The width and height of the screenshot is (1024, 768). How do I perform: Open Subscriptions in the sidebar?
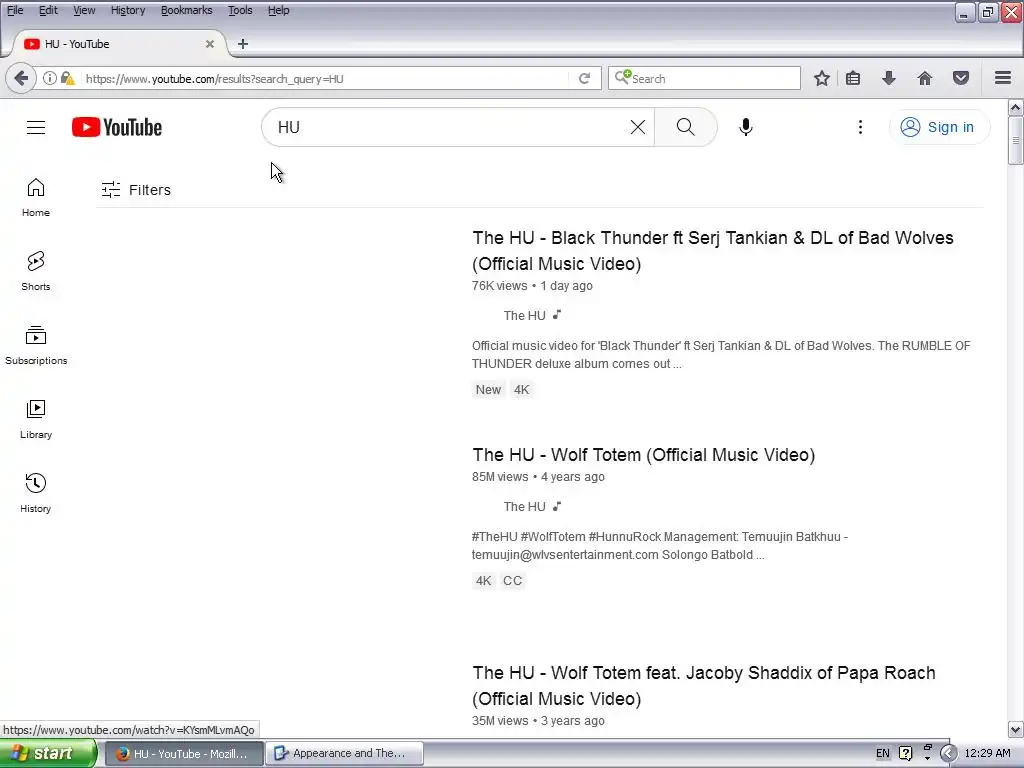pyautogui.click(x=36, y=345)
